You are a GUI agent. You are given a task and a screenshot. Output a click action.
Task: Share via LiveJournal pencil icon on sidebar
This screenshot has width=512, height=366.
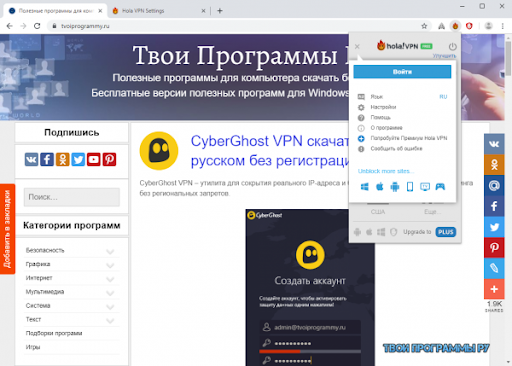[x=494, y=268]
